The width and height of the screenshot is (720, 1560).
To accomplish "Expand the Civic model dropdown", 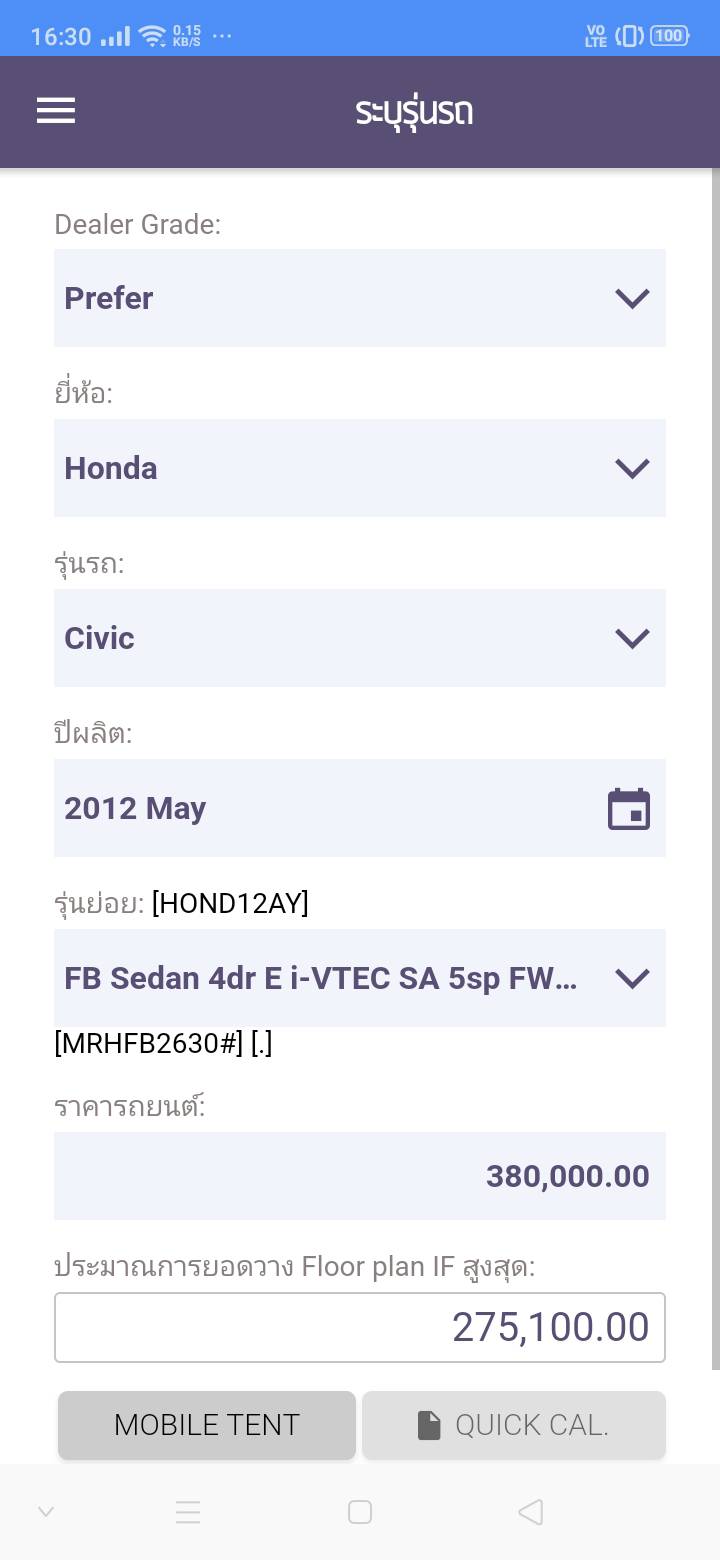I will click(x=359, y=638).
